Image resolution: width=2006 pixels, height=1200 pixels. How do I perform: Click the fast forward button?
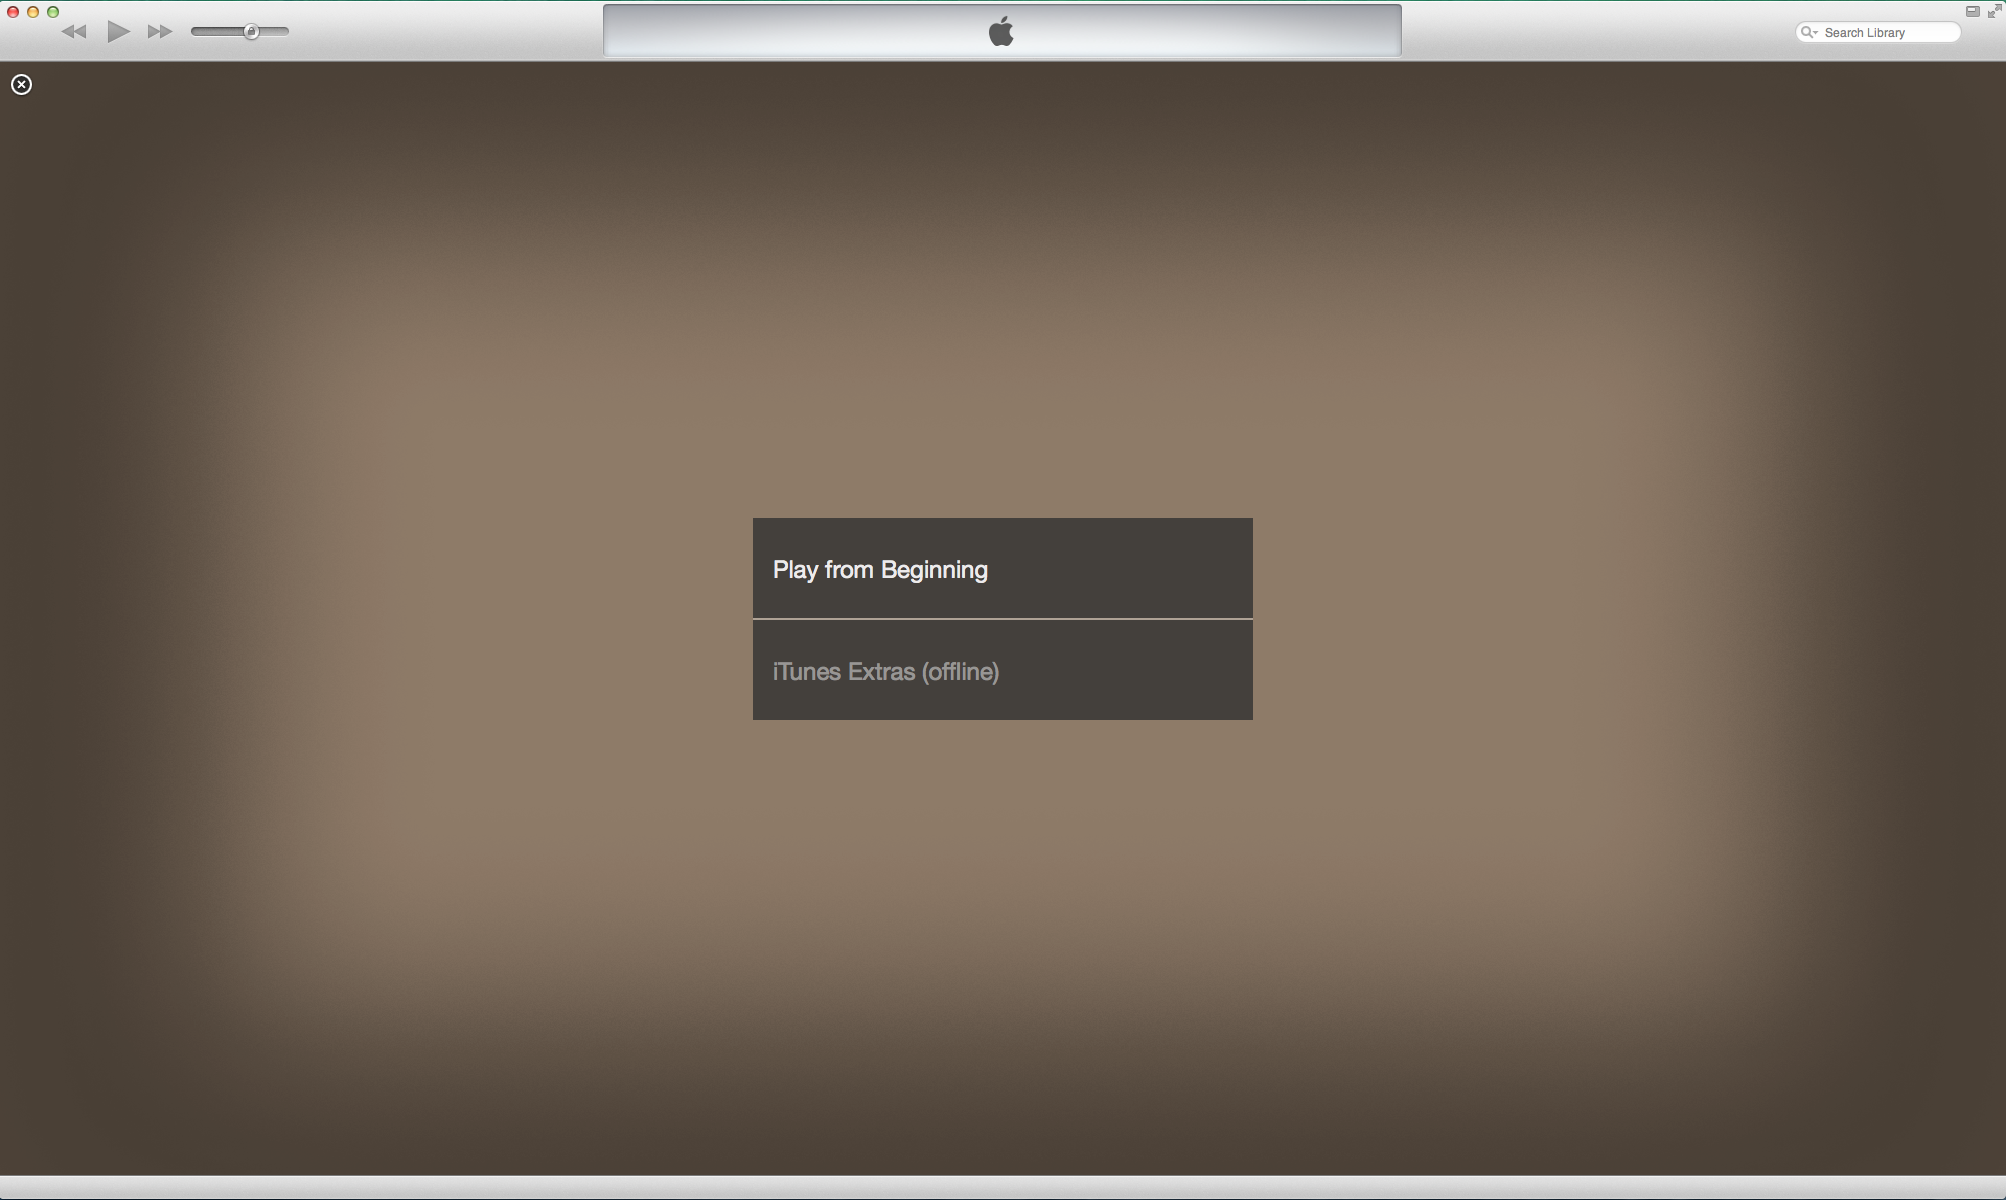(160, 32)
